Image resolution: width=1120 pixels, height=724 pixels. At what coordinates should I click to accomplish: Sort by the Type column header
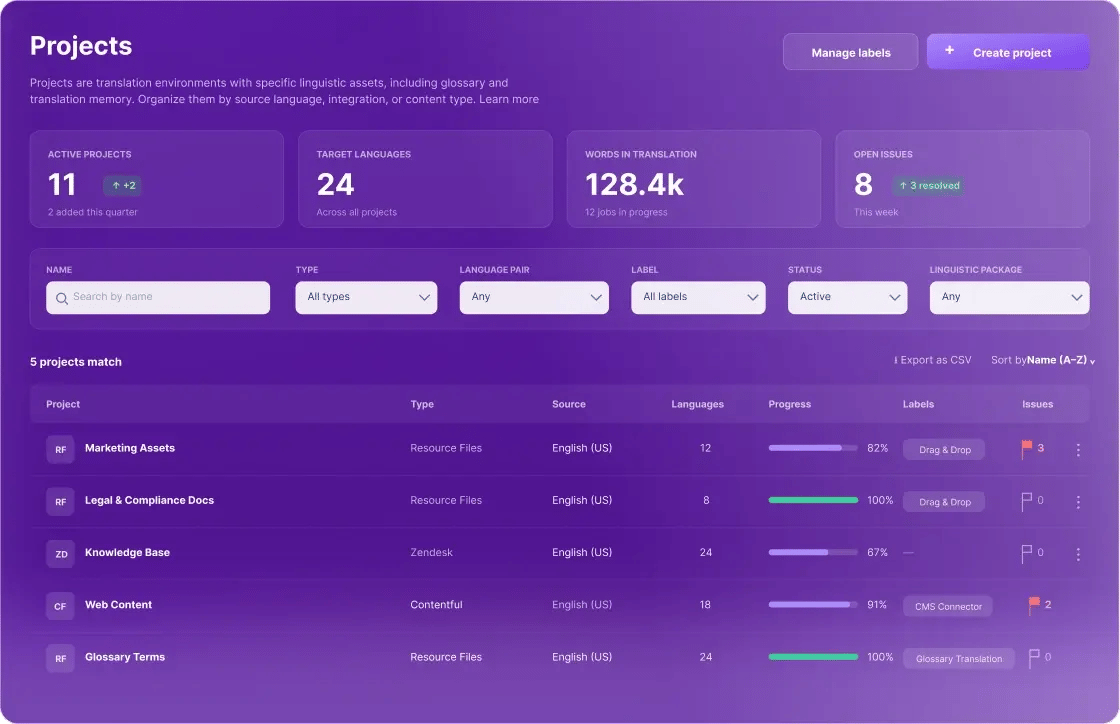click(x=421, y=404)
